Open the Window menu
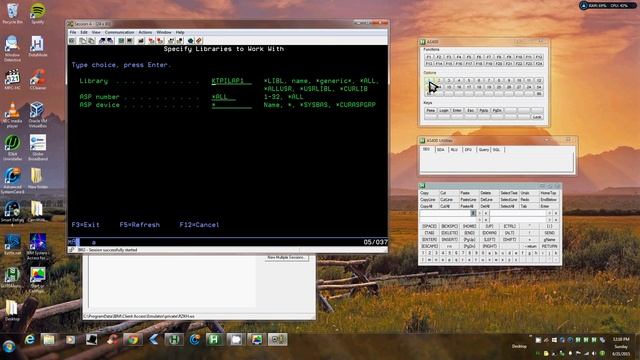This screenshot has height=360, width=640. [164, 32]
